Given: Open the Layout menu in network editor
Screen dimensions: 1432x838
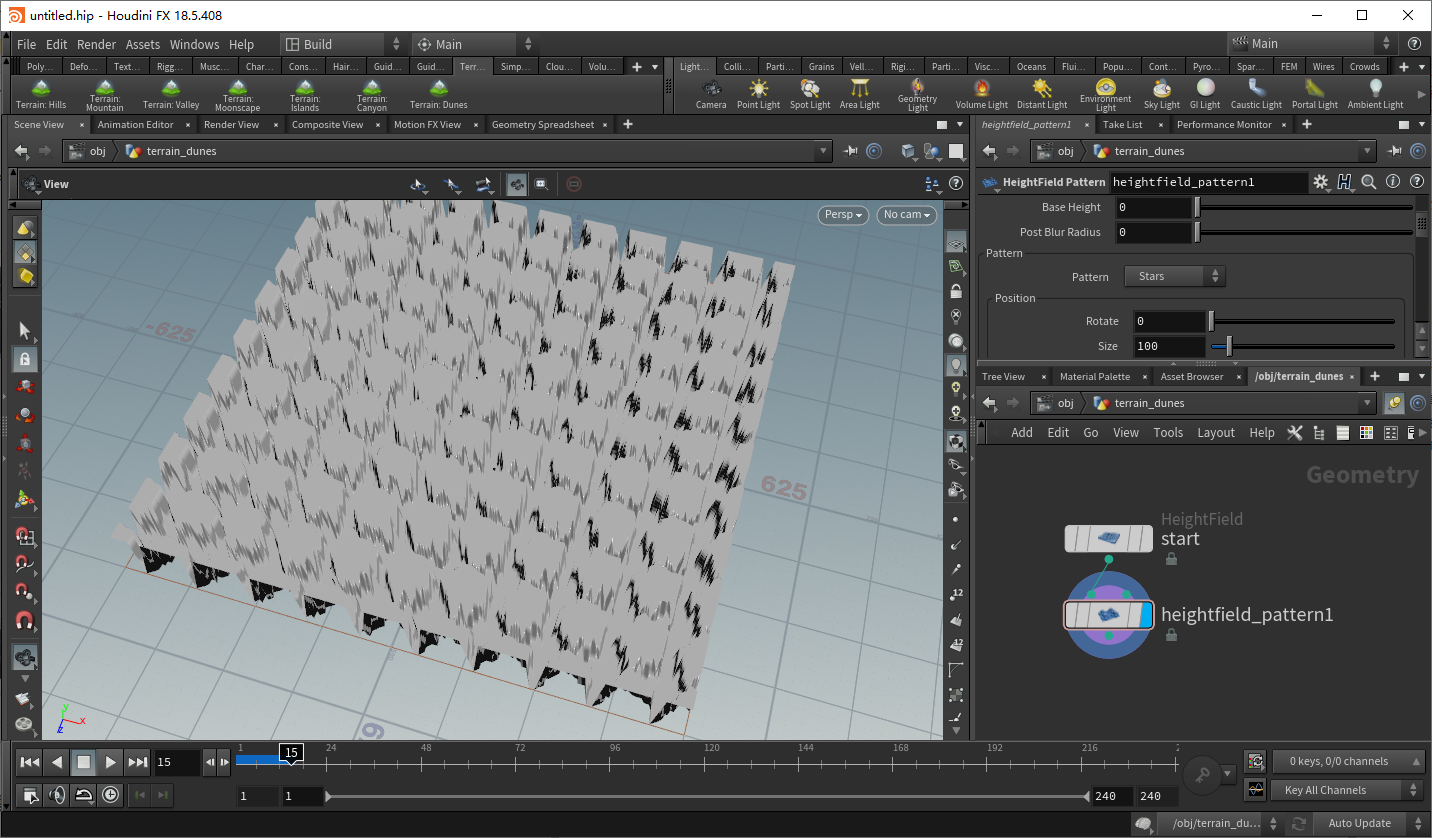Looking at the screenshot, I should [1215, 433].
